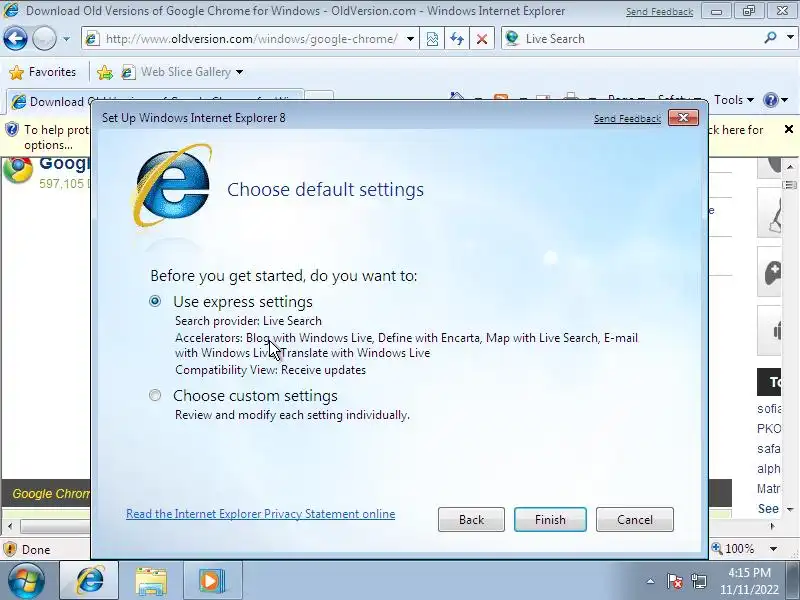
Task: Click the browser Back arrow button
Action: tap(15, 39)
